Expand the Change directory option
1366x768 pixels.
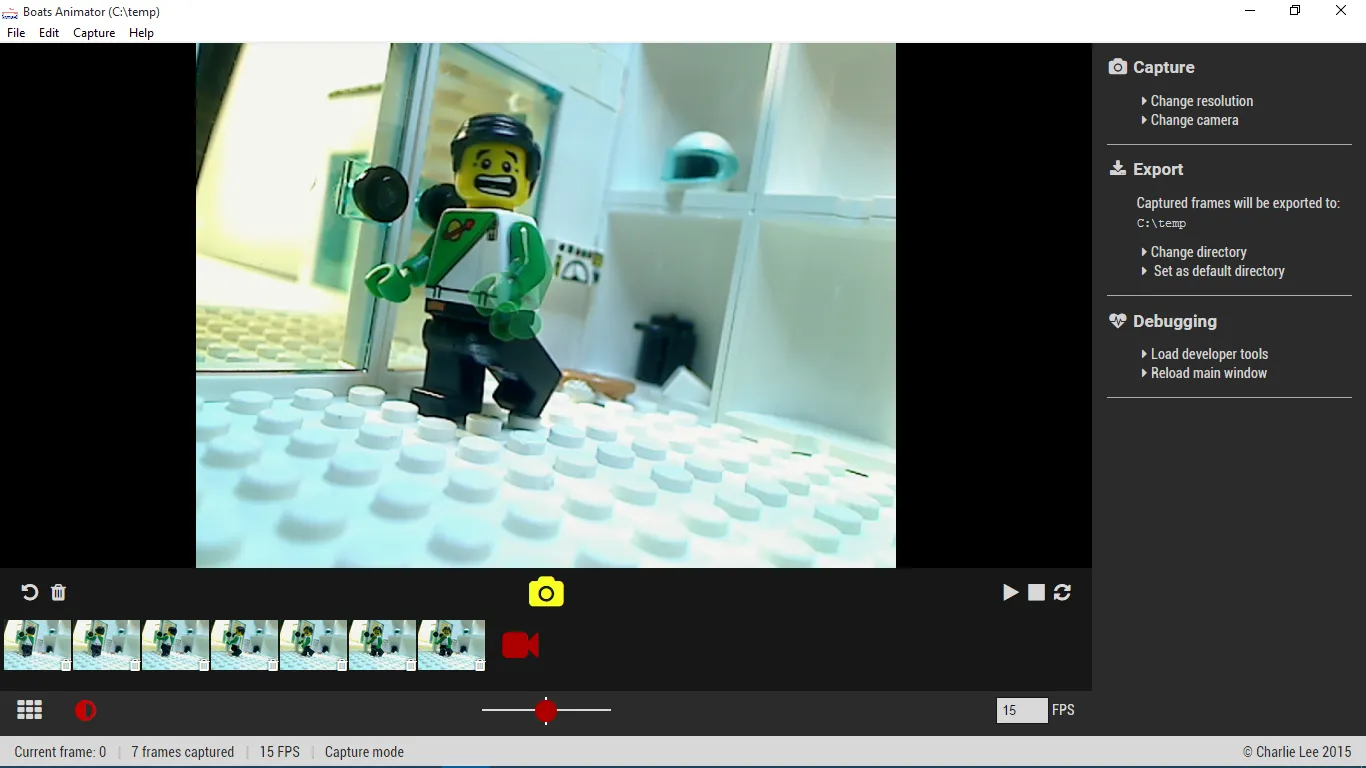pyautogui.click(x=1197, y=251)
